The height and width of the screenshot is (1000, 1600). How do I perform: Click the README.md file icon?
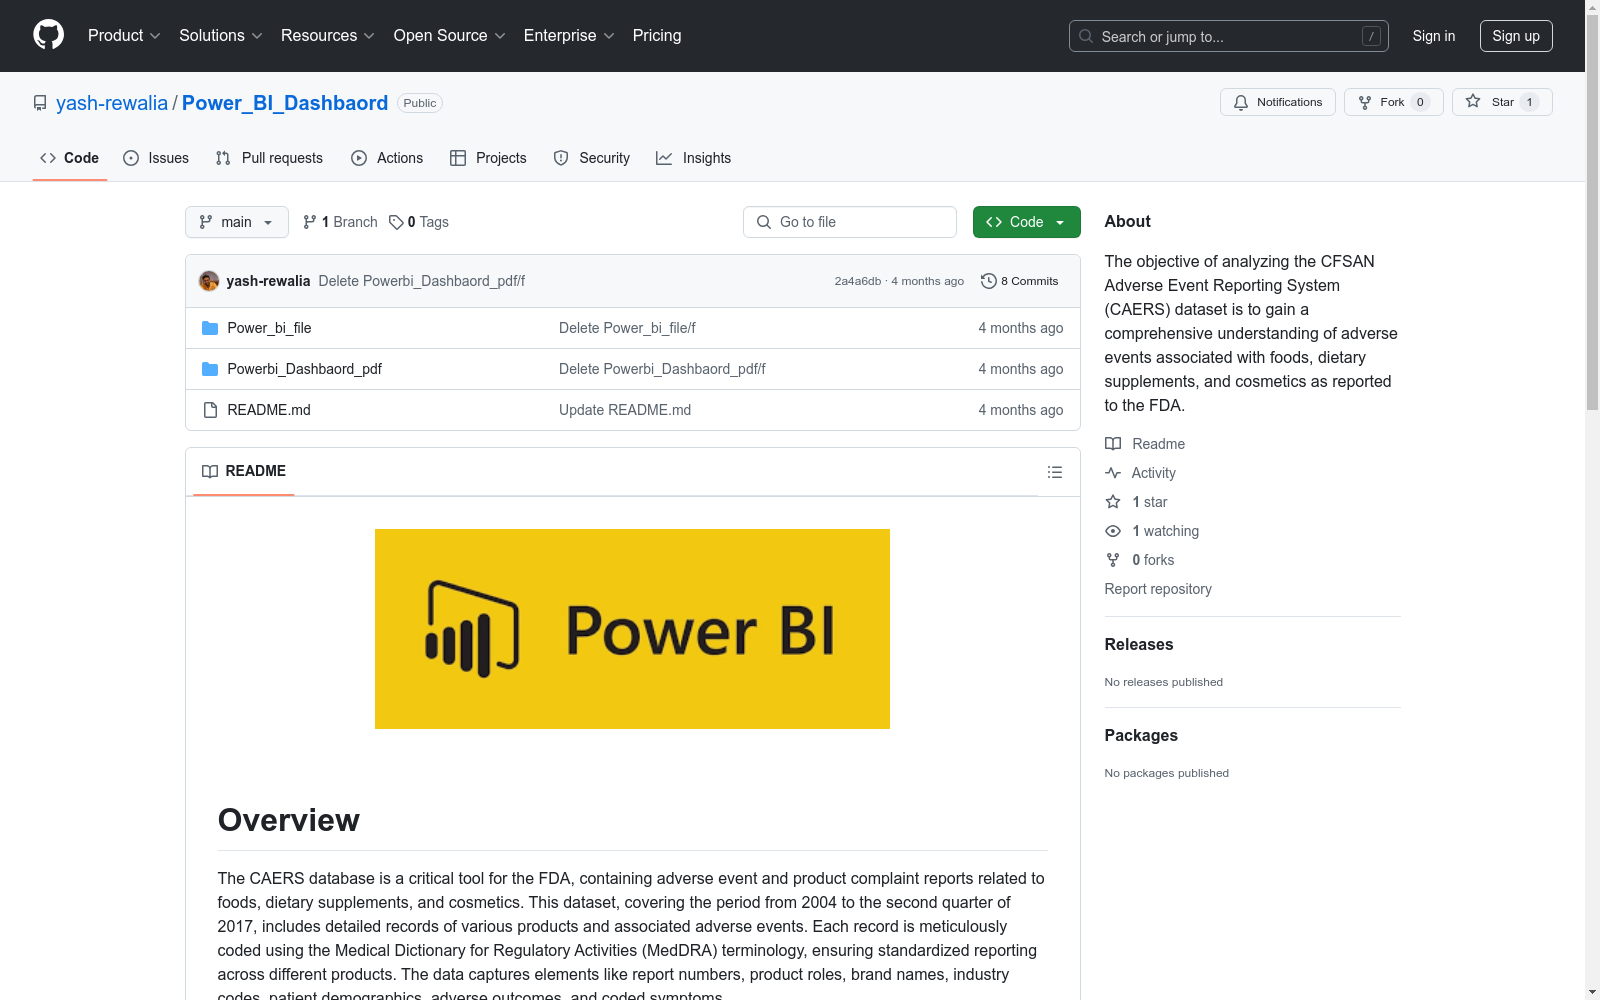pyautogui.click(x=210, y=410)
